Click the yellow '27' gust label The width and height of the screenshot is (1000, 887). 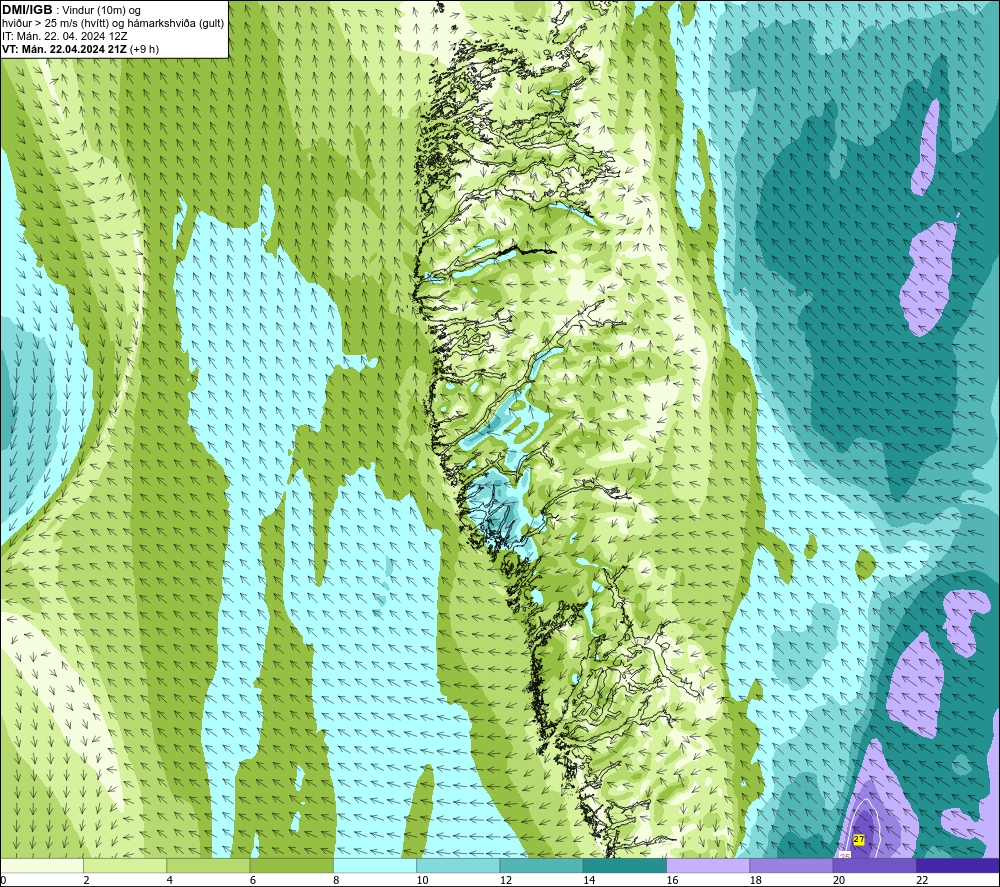coord(859,840)
